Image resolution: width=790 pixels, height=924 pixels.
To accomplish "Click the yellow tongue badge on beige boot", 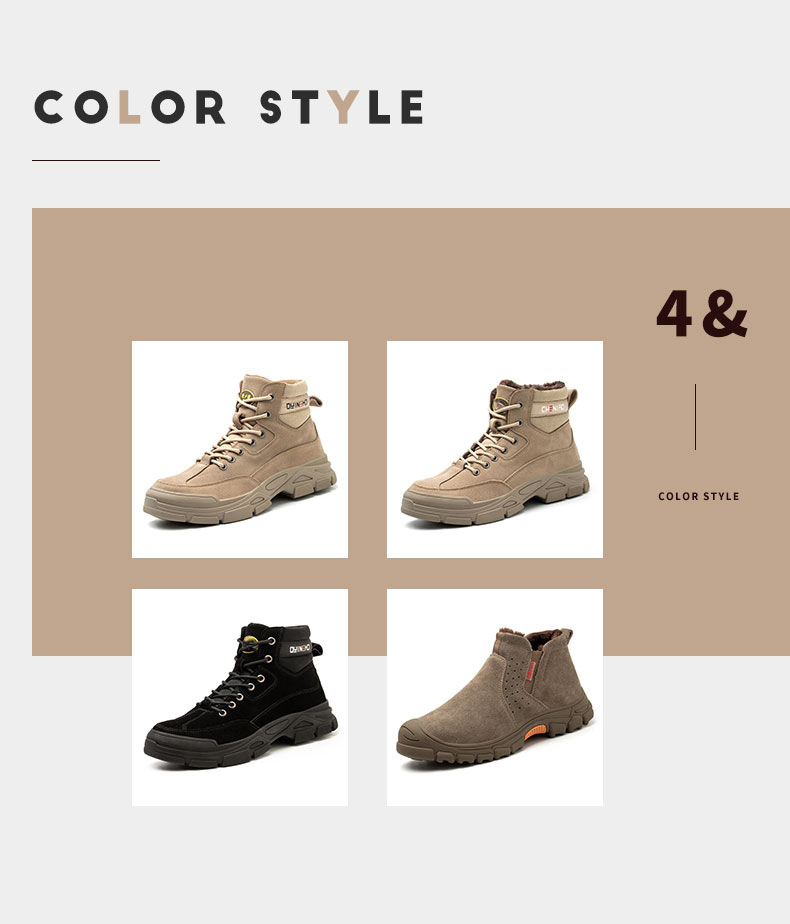I will click(246, 395).
